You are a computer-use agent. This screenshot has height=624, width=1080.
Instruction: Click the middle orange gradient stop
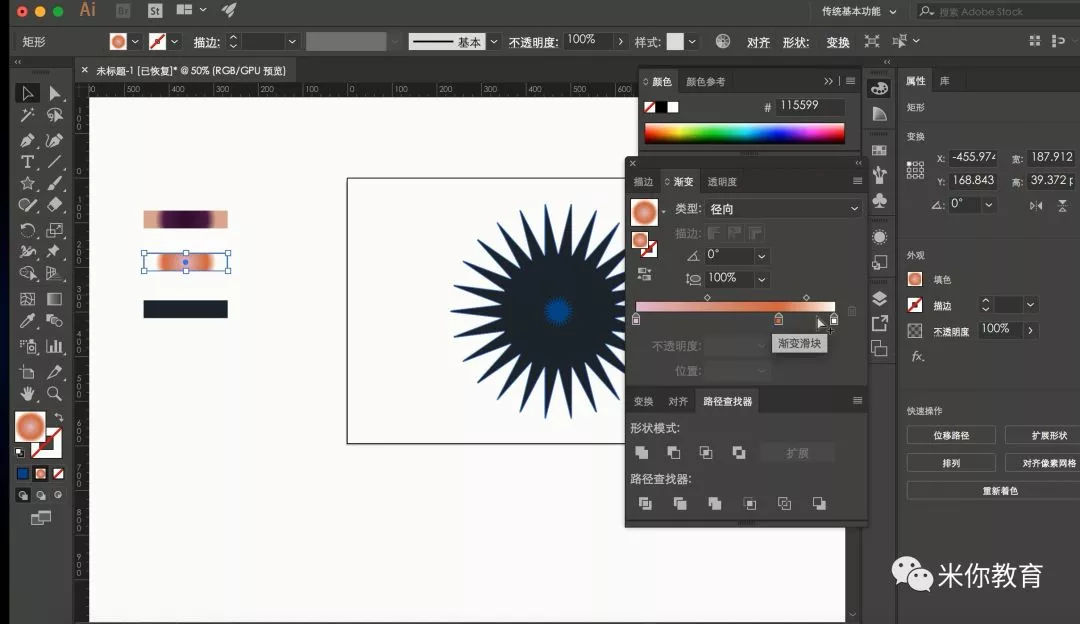778,319
